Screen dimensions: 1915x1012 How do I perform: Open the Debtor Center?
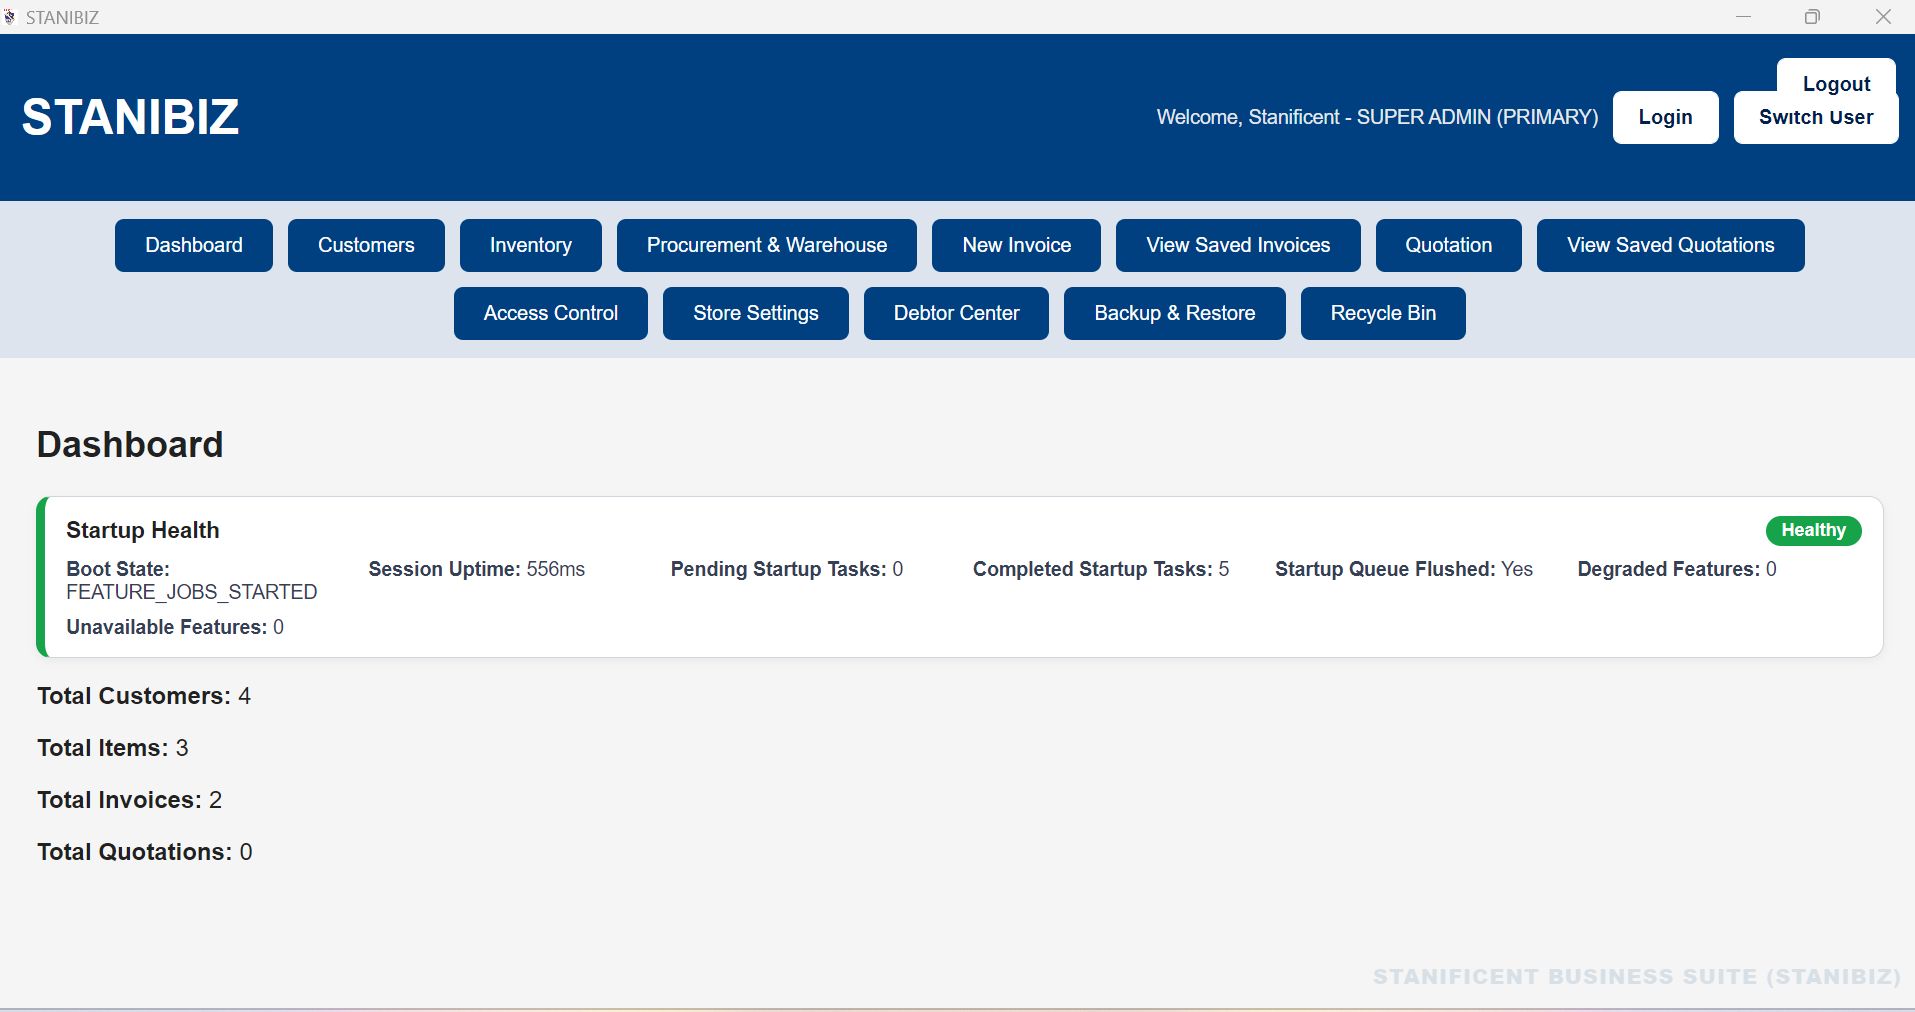tap(956, 313)
